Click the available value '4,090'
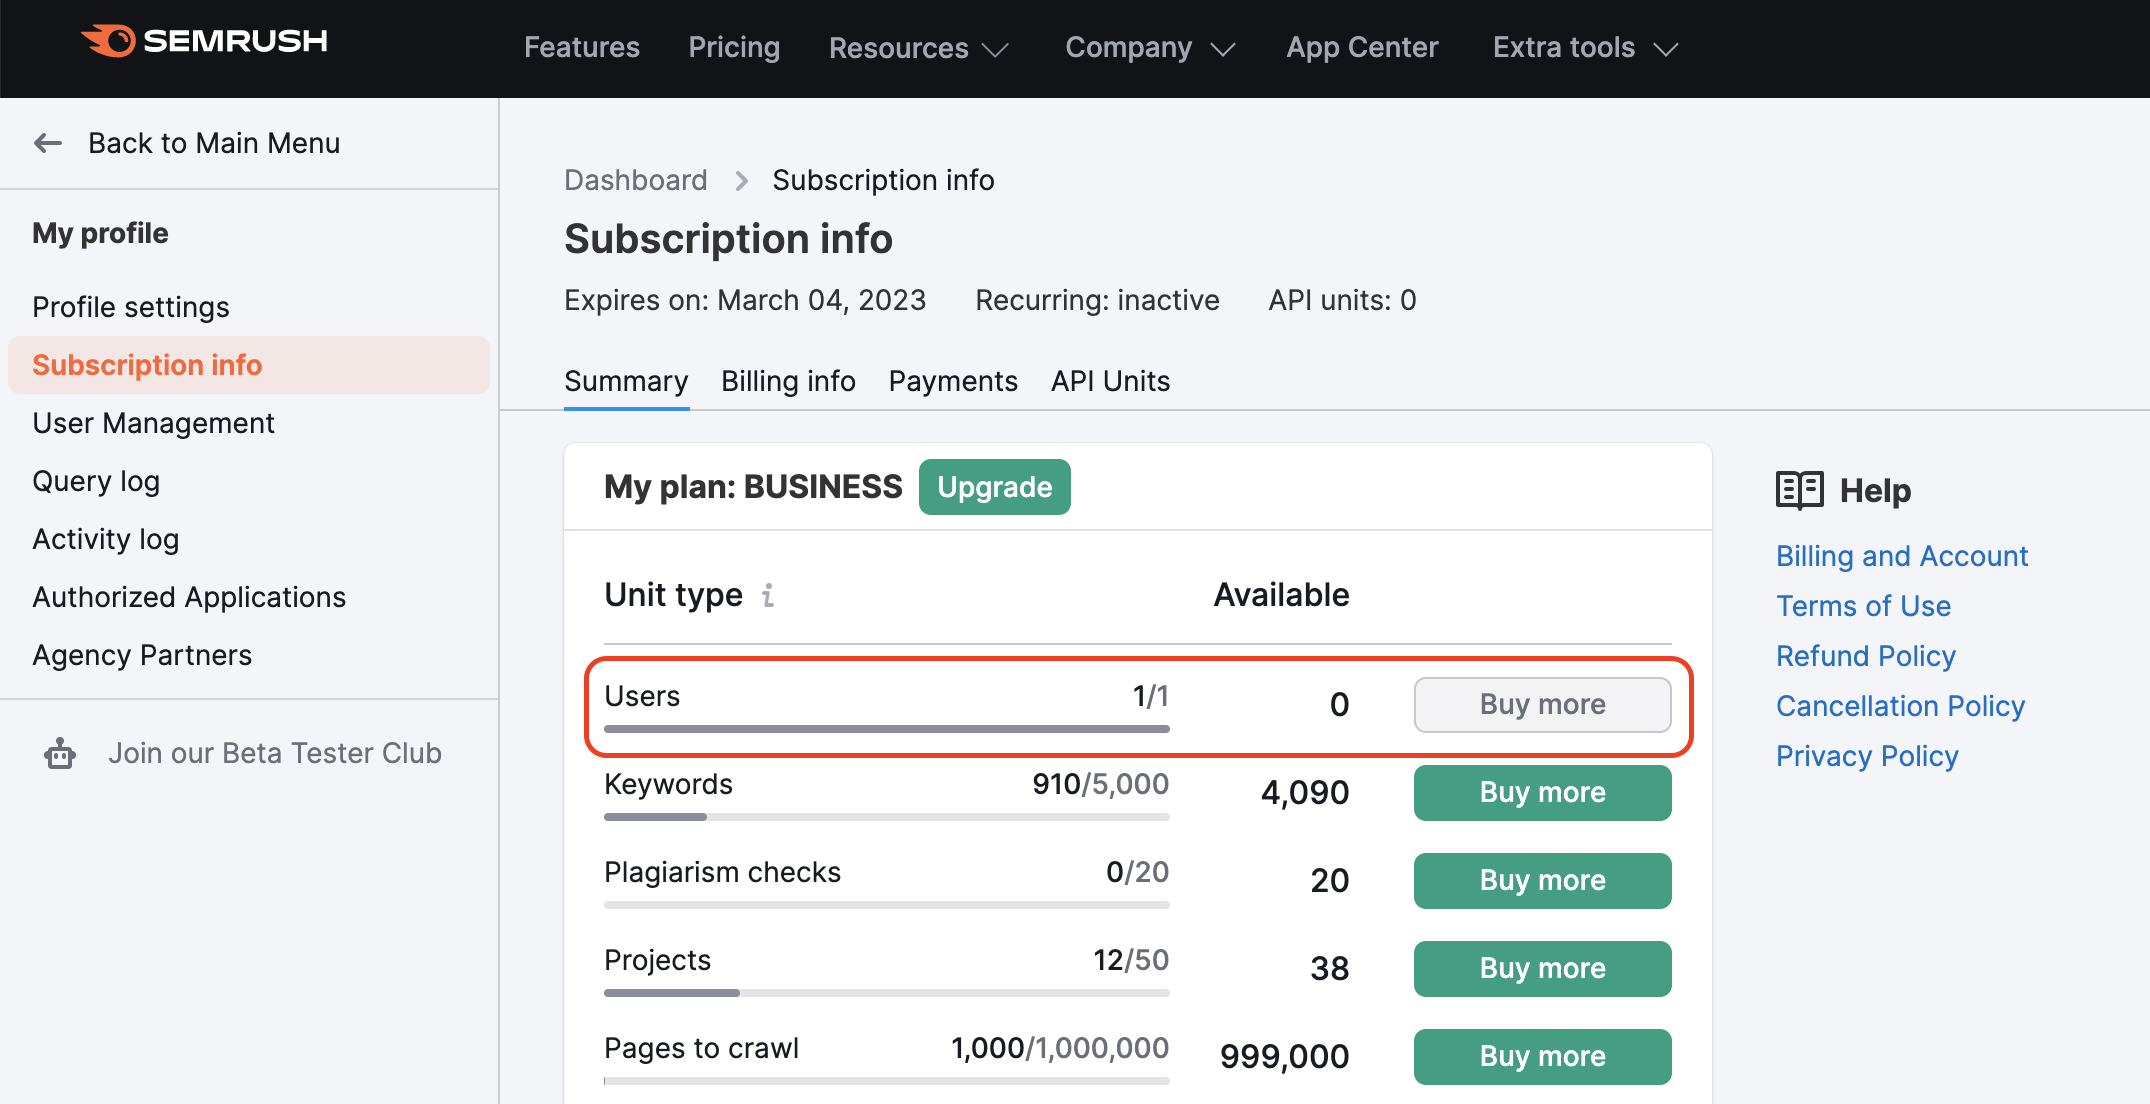Image resolution: width=2150 pixels, height=1104 pixels. 1305,793
